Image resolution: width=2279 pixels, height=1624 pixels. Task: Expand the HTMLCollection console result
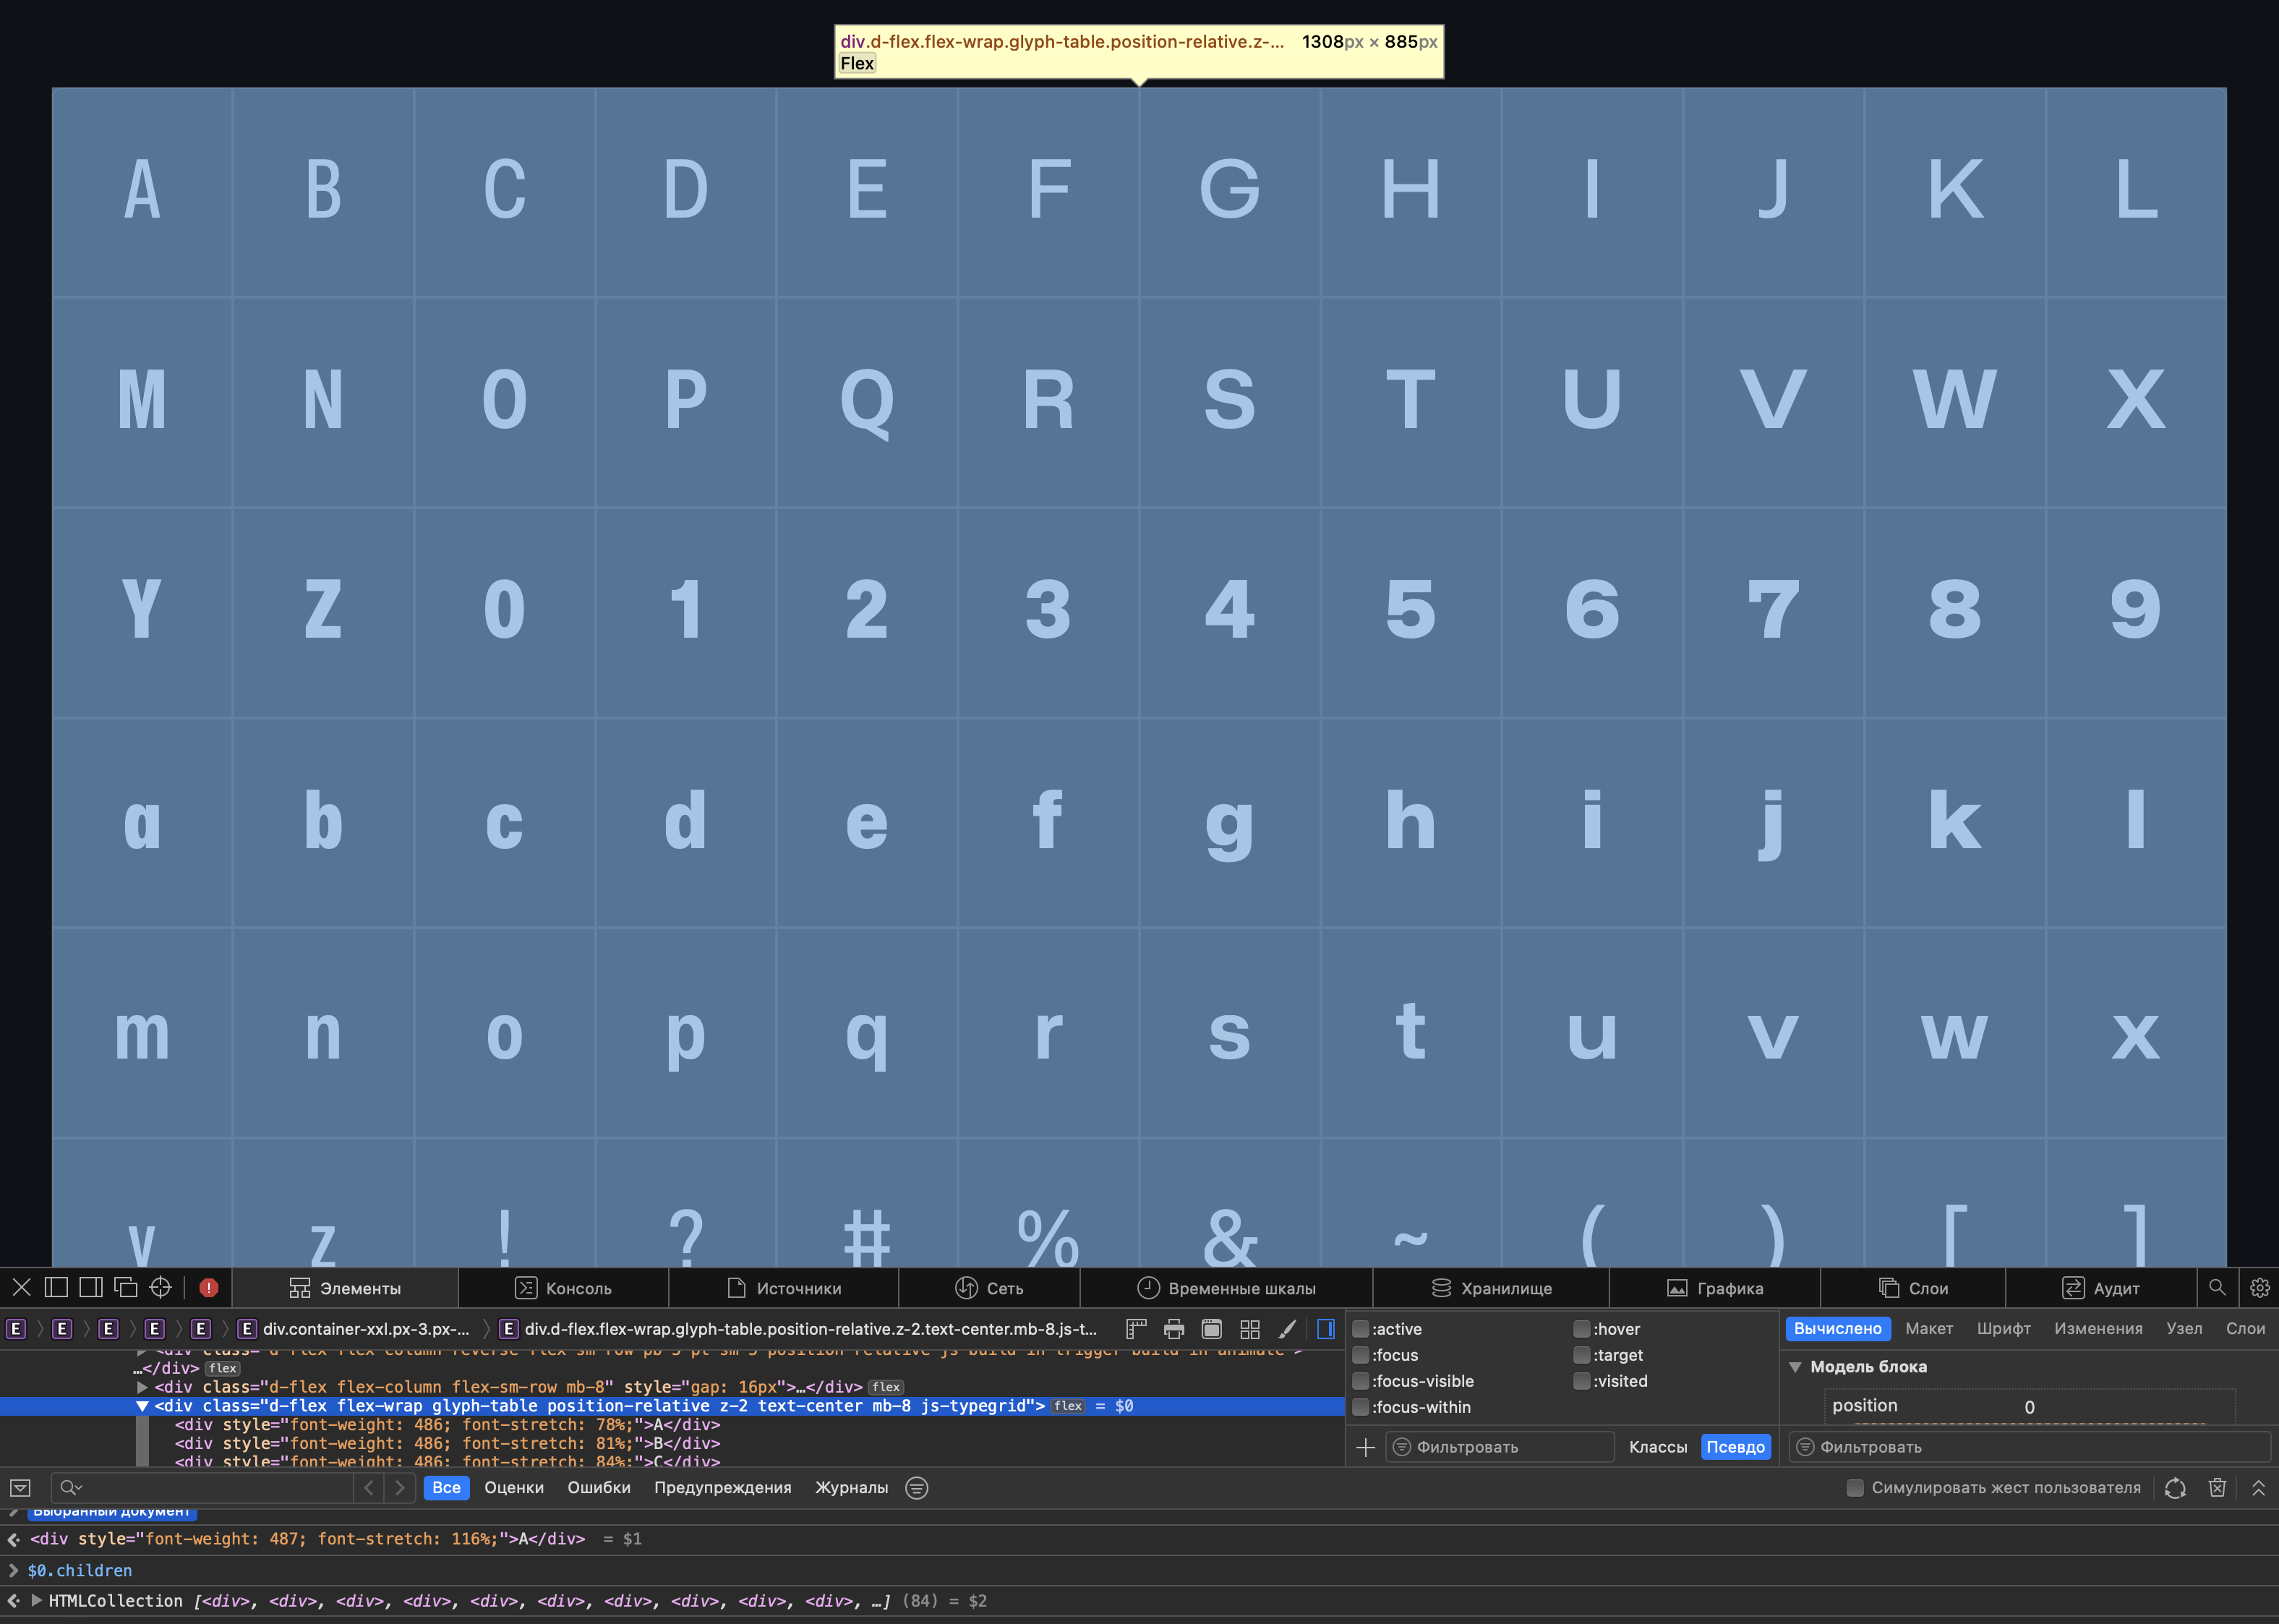pyautogui.click(x=37, y=1601)
